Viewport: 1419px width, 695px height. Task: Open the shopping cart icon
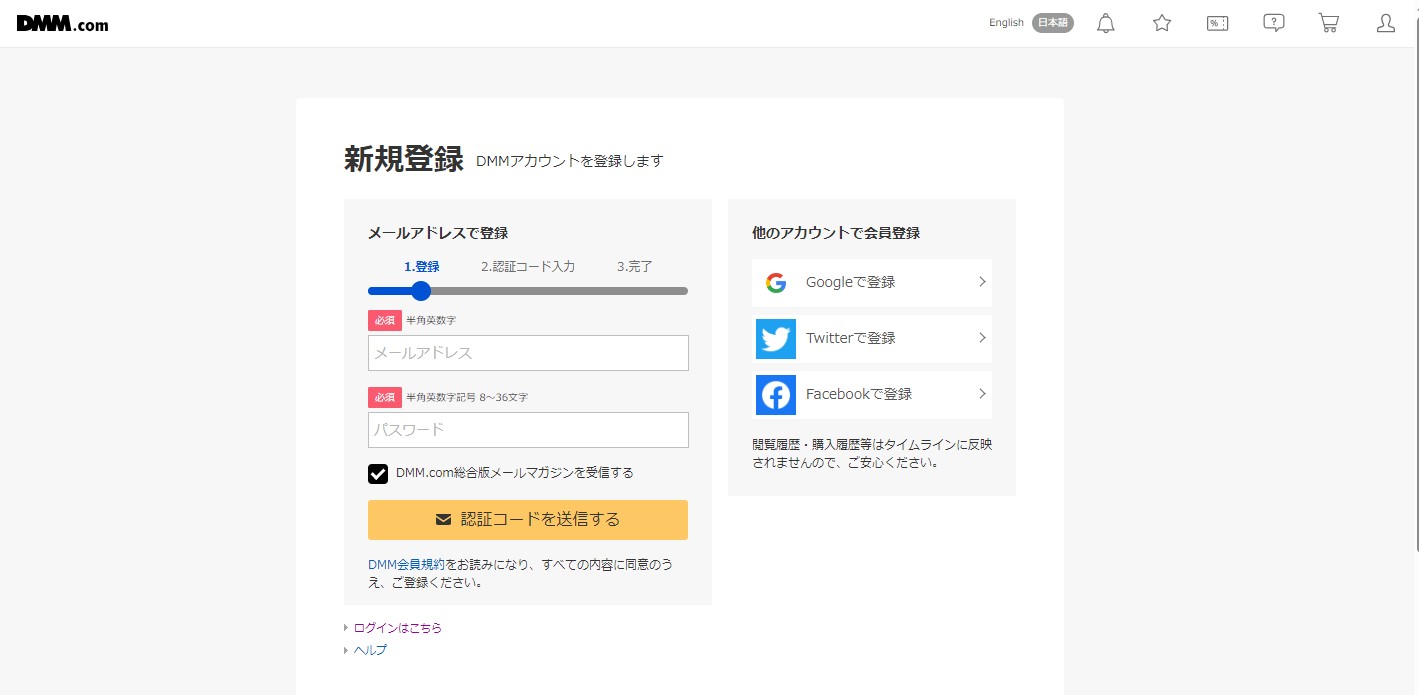[1329, 23]
